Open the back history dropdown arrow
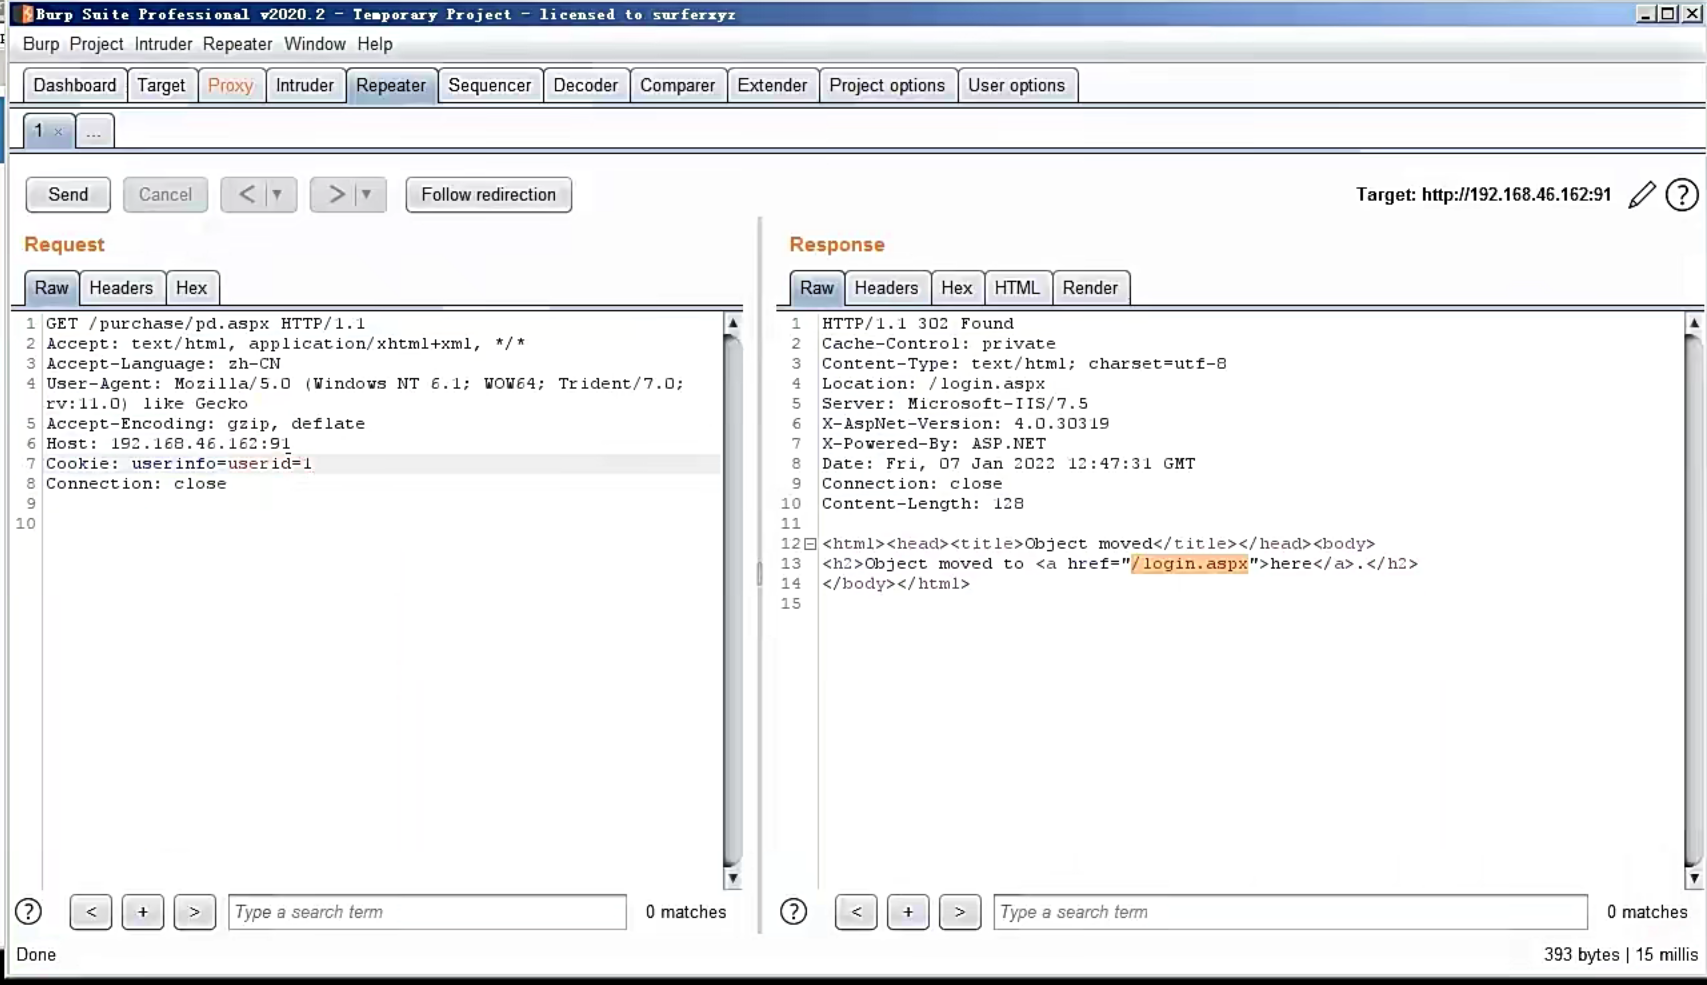 pyautogui.click(x=278, y=195)
